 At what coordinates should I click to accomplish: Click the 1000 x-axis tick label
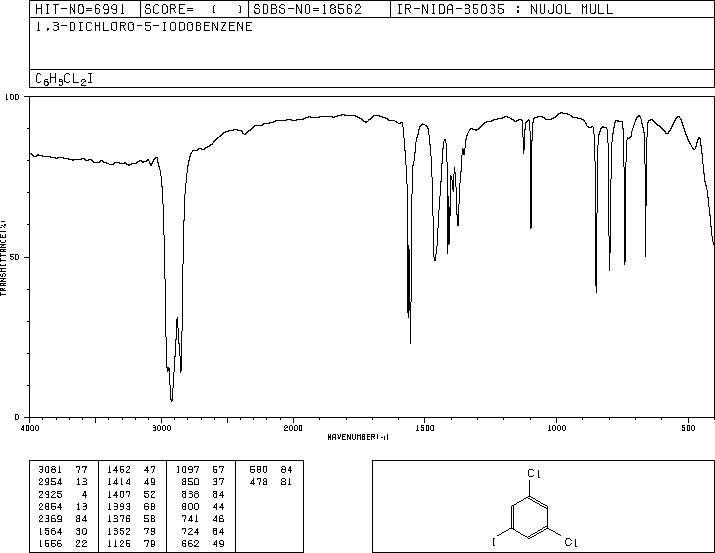click(x=556, y=428)
